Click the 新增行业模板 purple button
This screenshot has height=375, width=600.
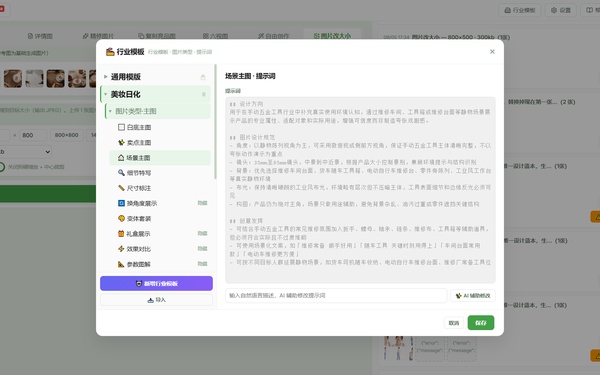(x=157, y=284)
